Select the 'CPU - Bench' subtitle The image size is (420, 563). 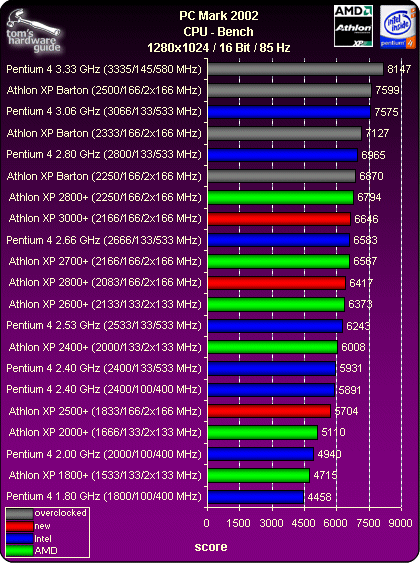pyautogui.click(x=218, y=32)
